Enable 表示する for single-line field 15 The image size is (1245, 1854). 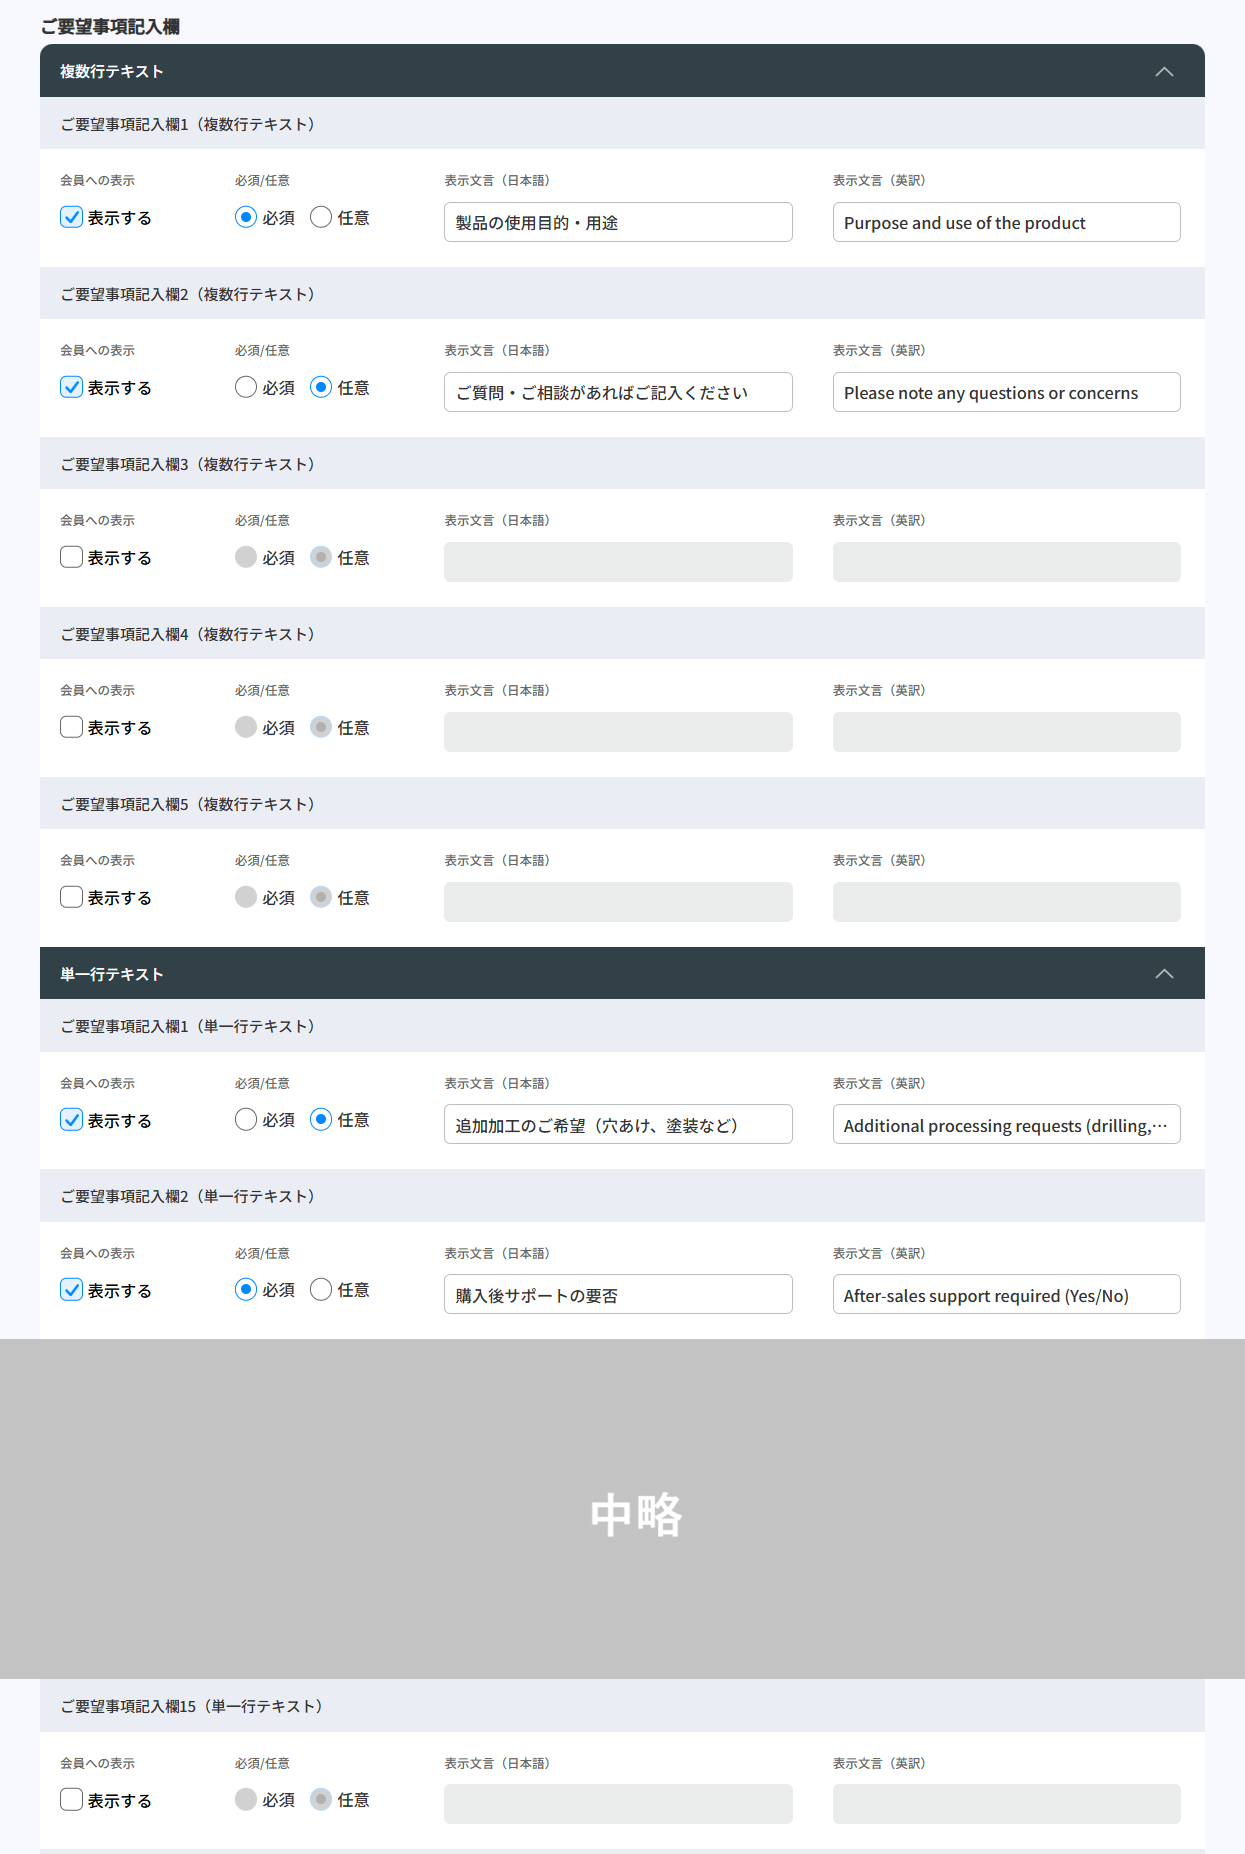(72, 1800)
